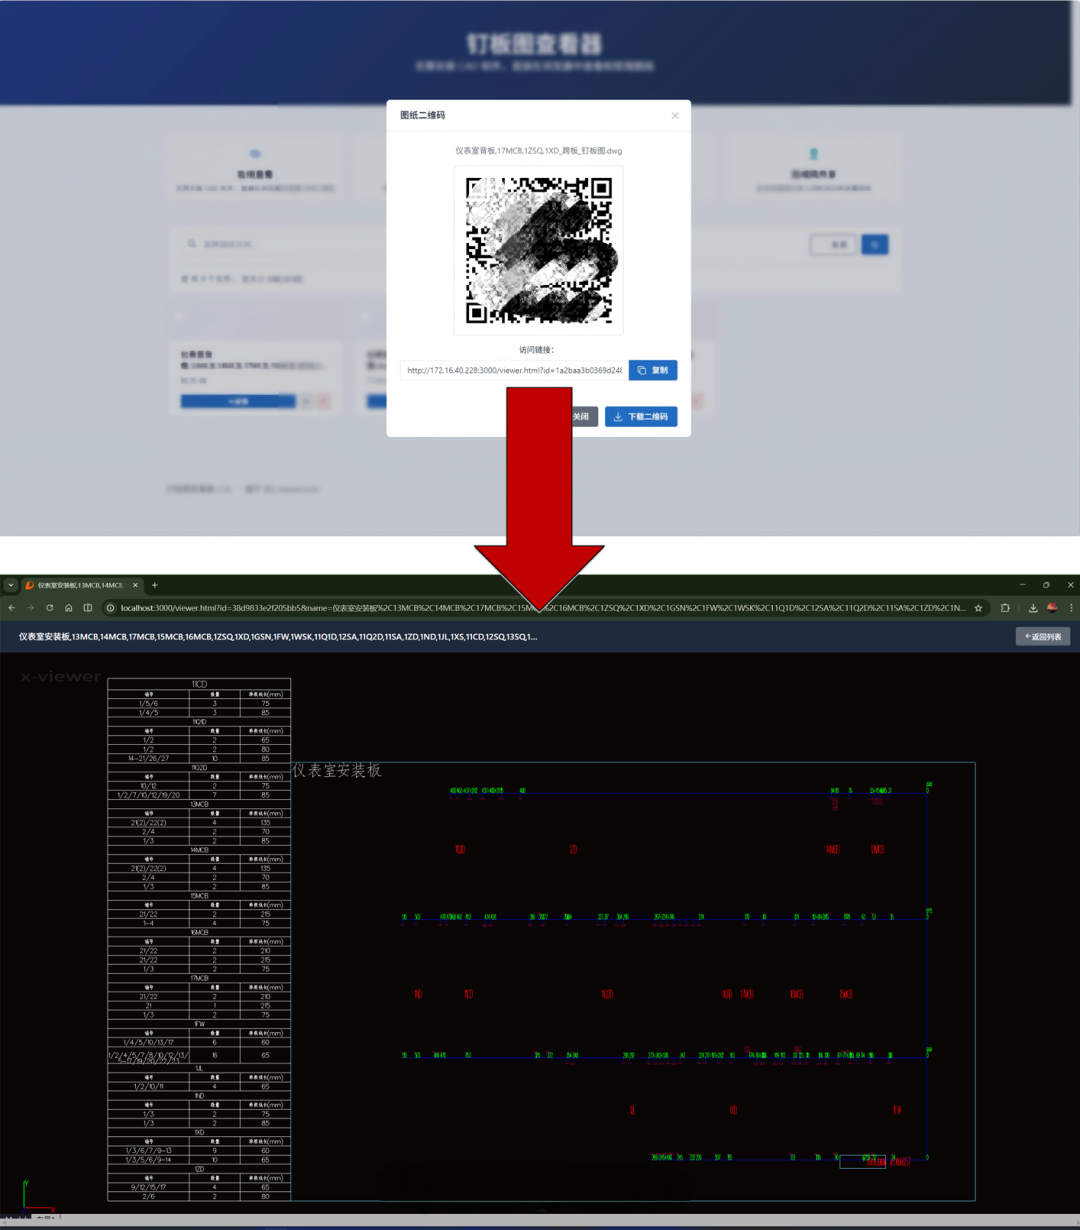The image size is (1080, 1230).
Task: Close the 仪表室安装板 browser tab
Action: [x=136, y=585]
